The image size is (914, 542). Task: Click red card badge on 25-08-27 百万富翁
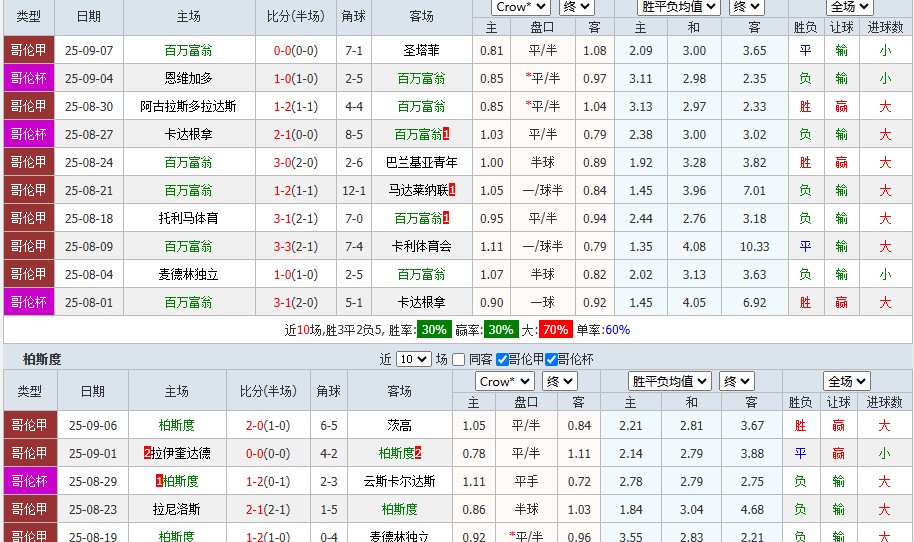(446, 134)
